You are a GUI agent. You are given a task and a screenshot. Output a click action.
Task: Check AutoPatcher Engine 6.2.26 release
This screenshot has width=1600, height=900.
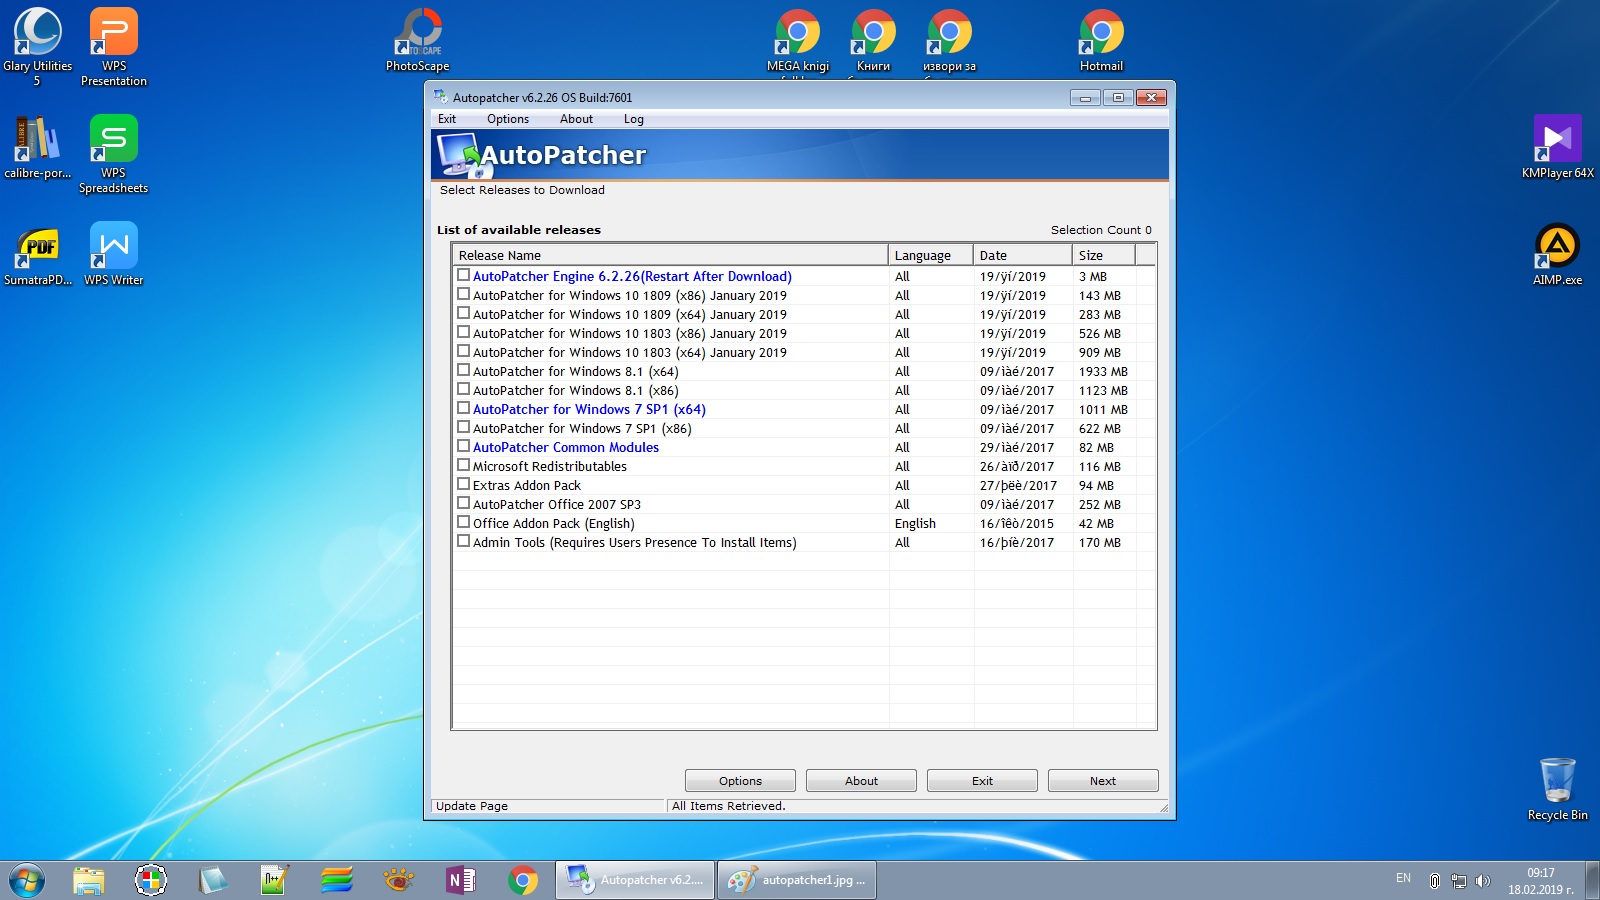point(463,275)
